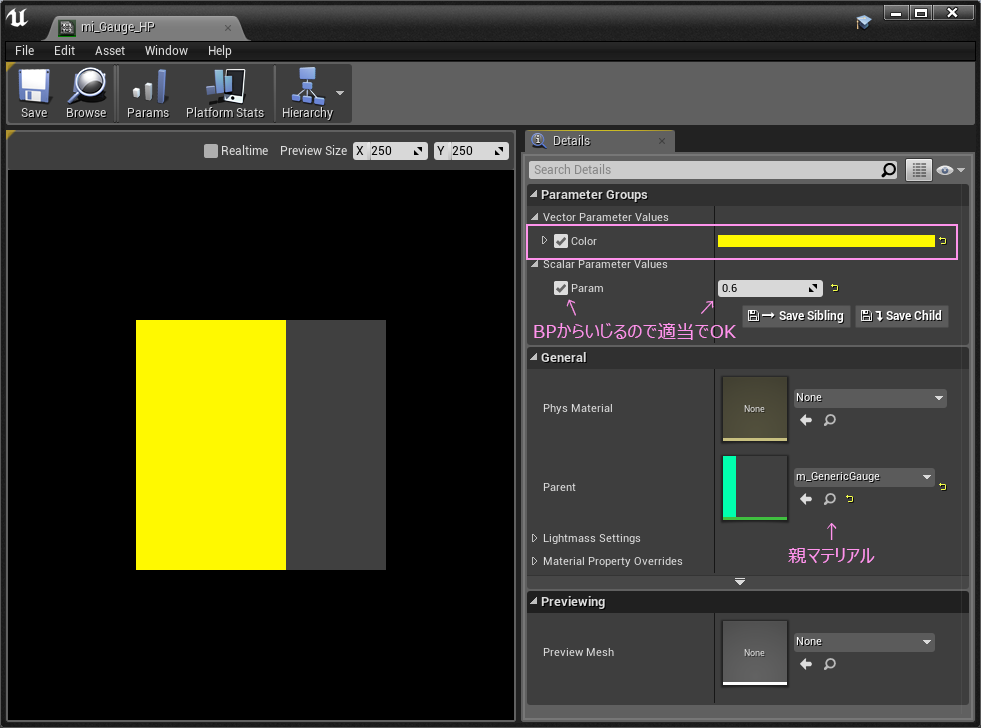Reset Parent property row to default
Image resolution: width=981 pixels, height=728 pixels.
943,487
